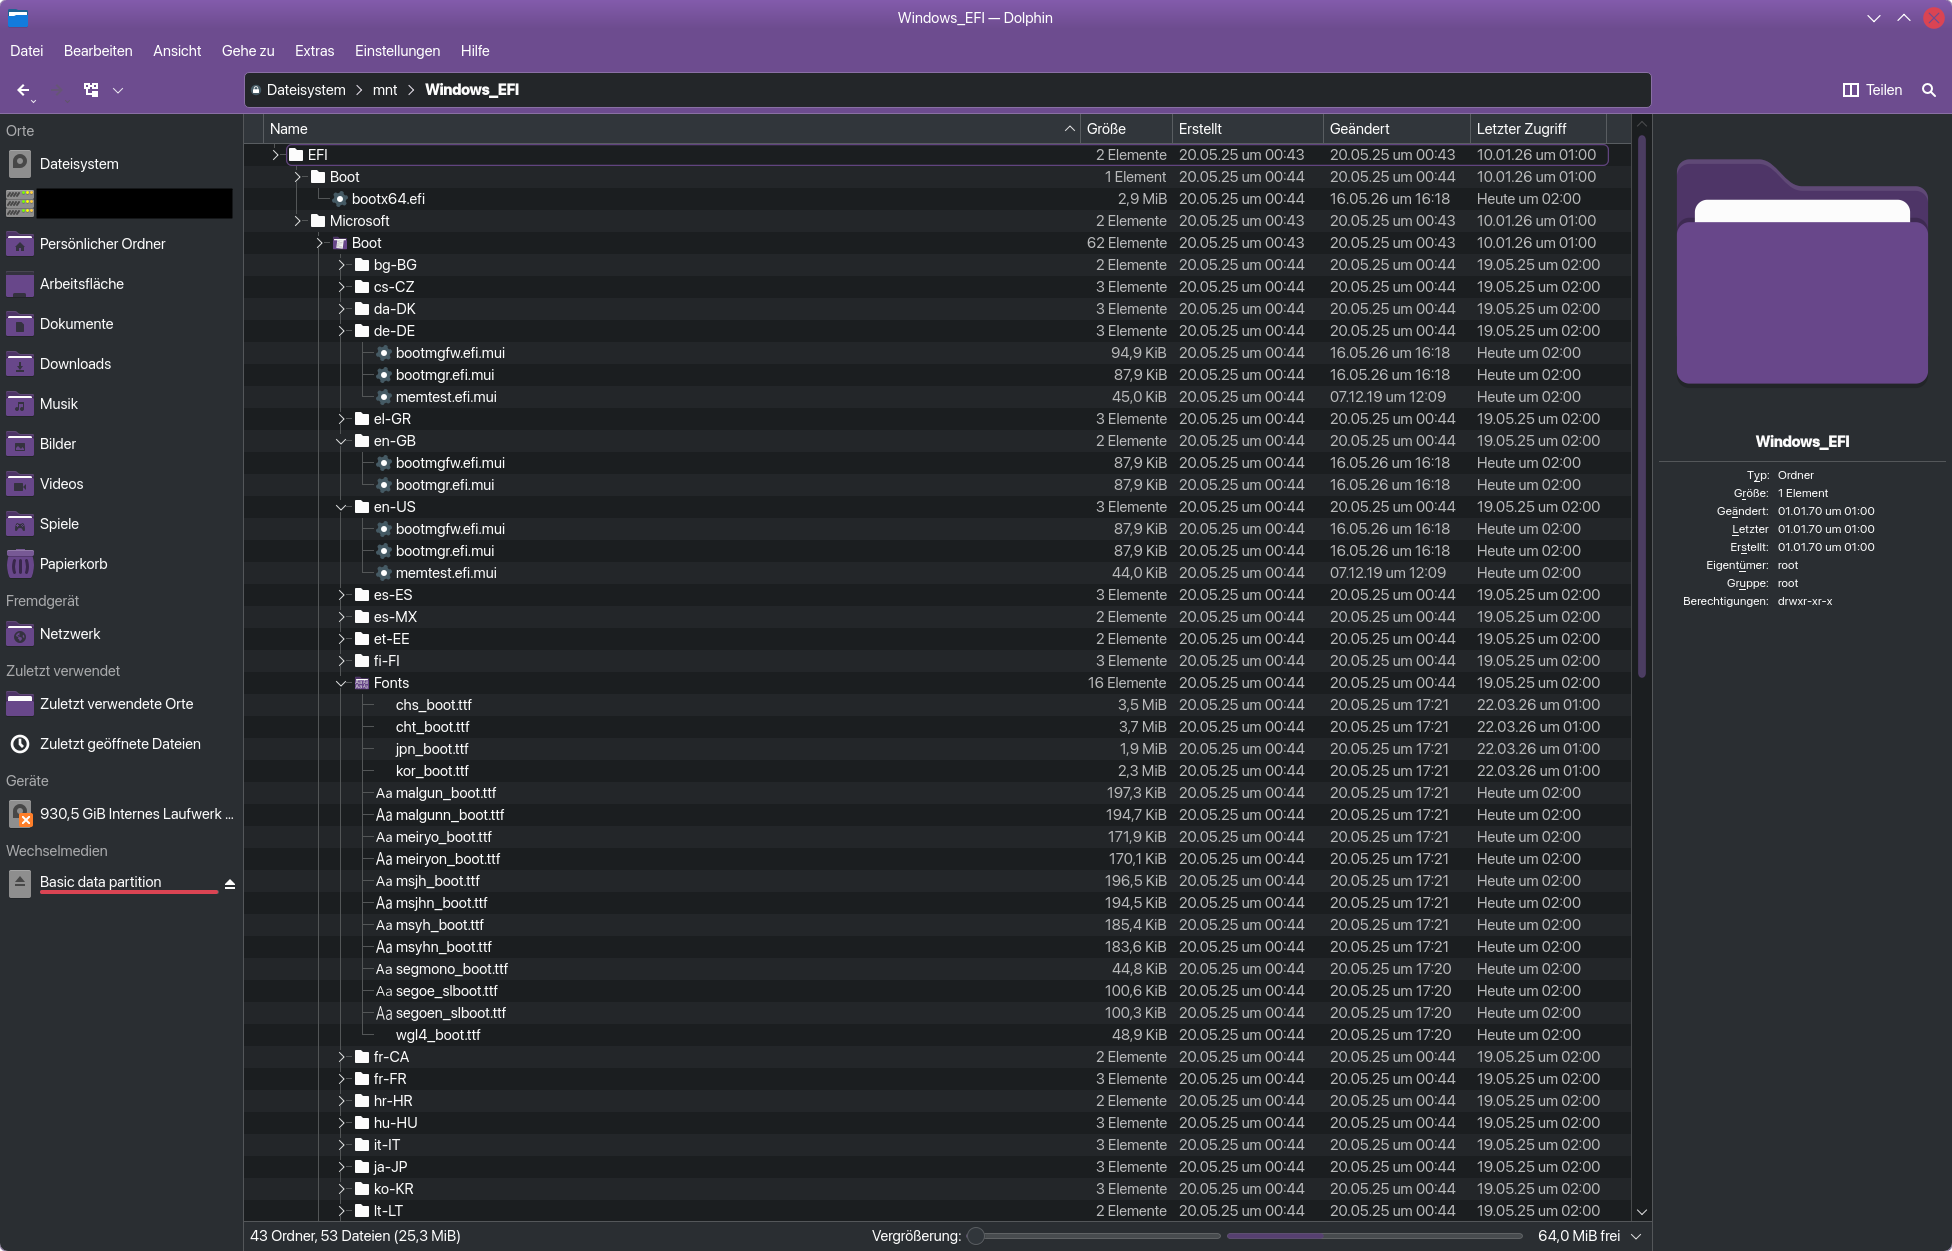Open the free space dropdown in status bar
The image size is (1952, 1251).
click(x=1636, y=1236)
